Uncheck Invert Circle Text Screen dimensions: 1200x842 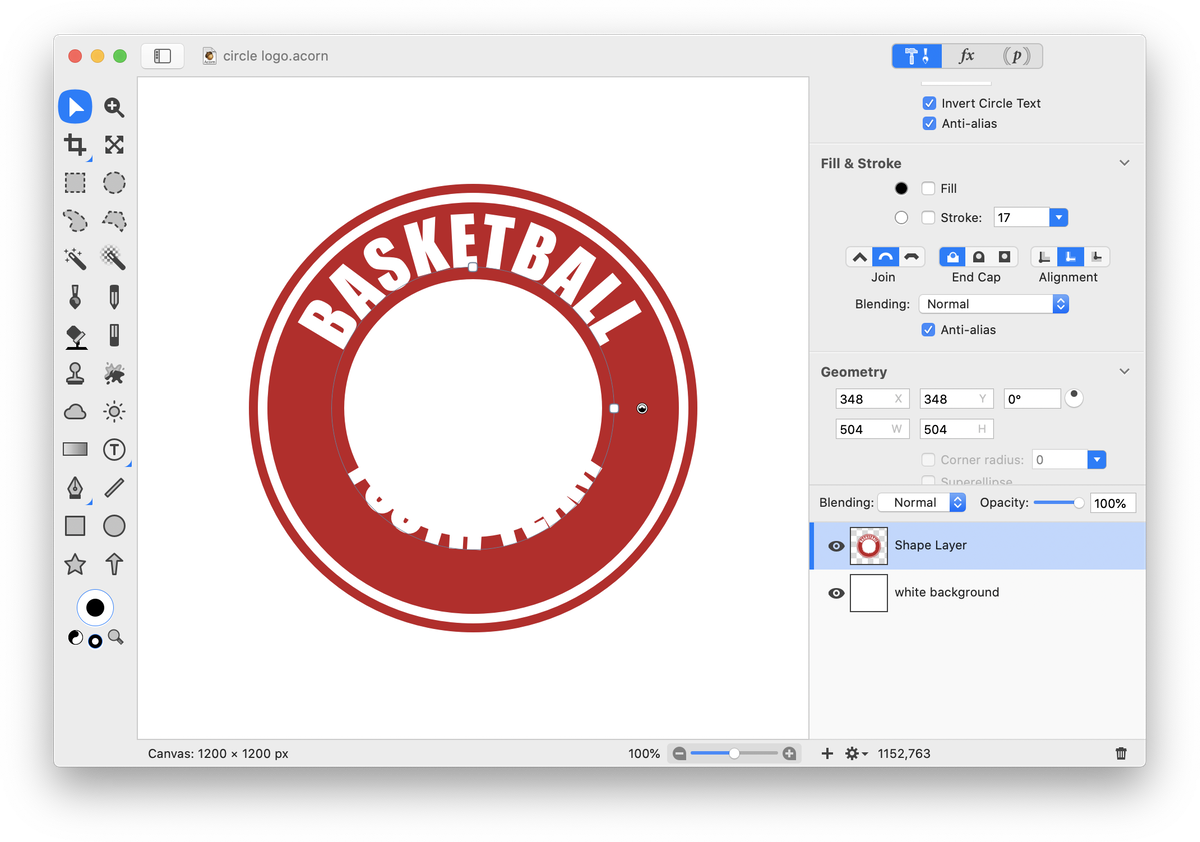[x=929, y=103]
